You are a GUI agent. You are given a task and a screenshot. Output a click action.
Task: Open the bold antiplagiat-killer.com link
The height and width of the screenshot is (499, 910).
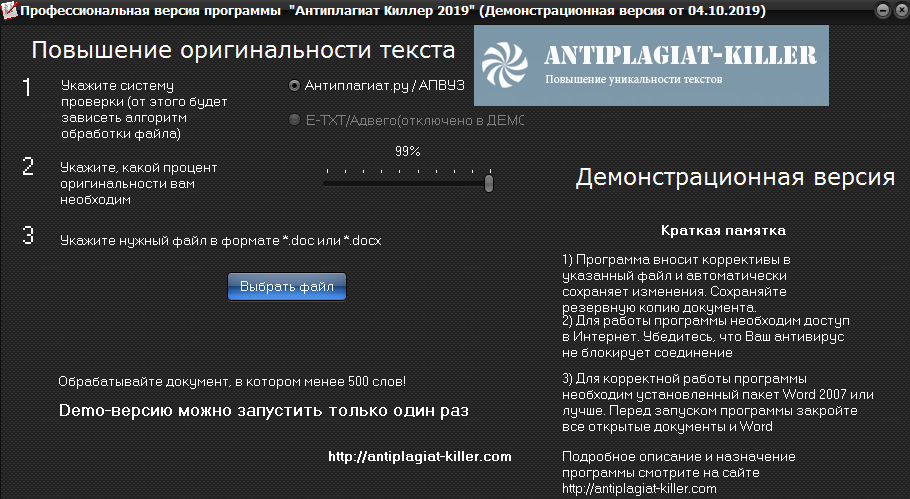420,457
